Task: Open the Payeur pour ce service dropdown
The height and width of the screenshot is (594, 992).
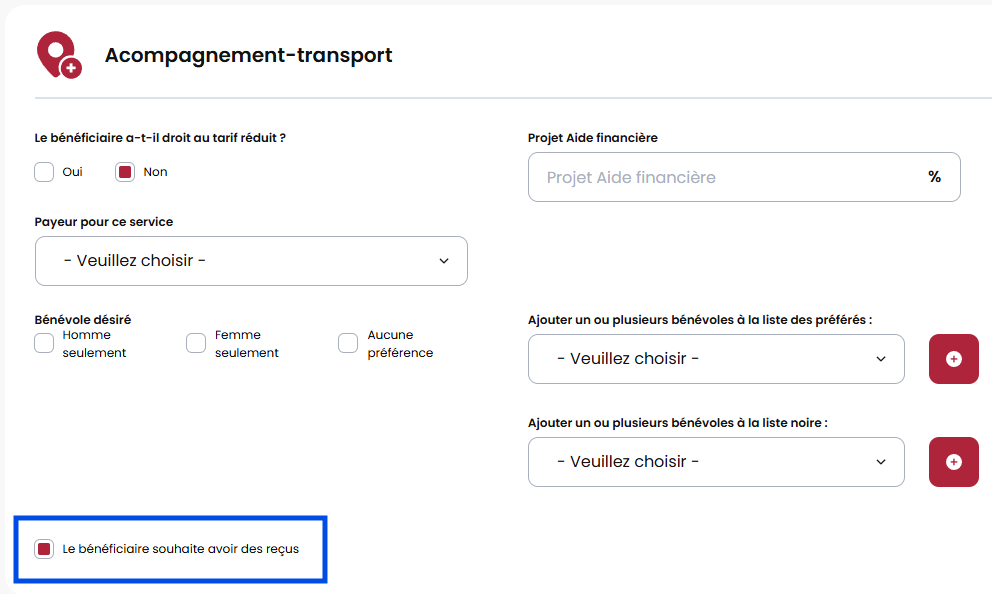Action: [250, 261]
